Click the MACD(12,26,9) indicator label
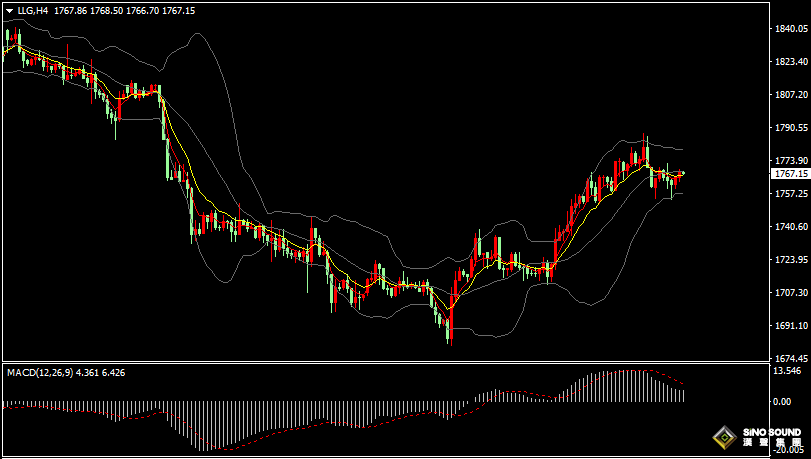Viewport: 811px width, 459px height. [x=36, y=372]
